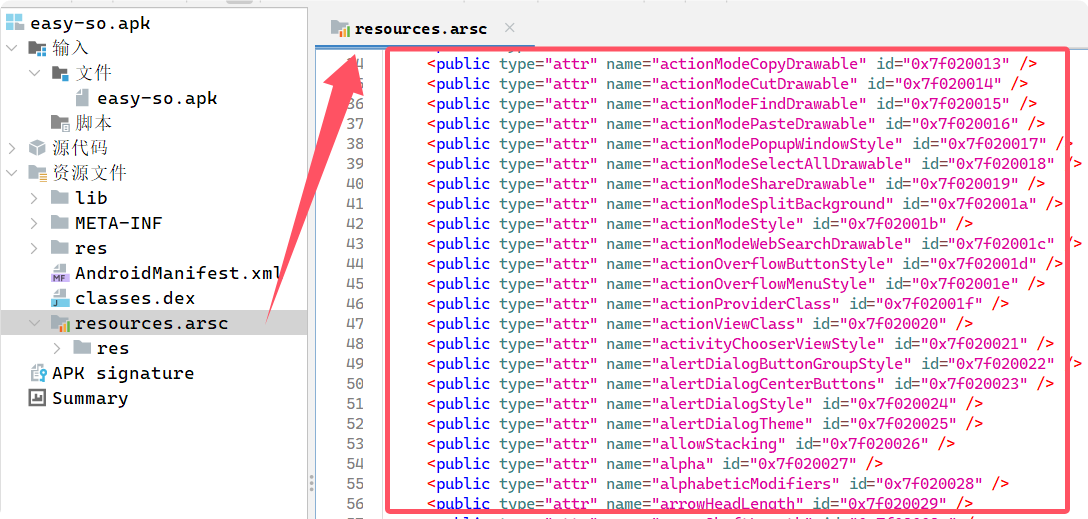The image size is (1088, 519).
Task: Click the allowStacking attribute name
Action: (717, 443)
